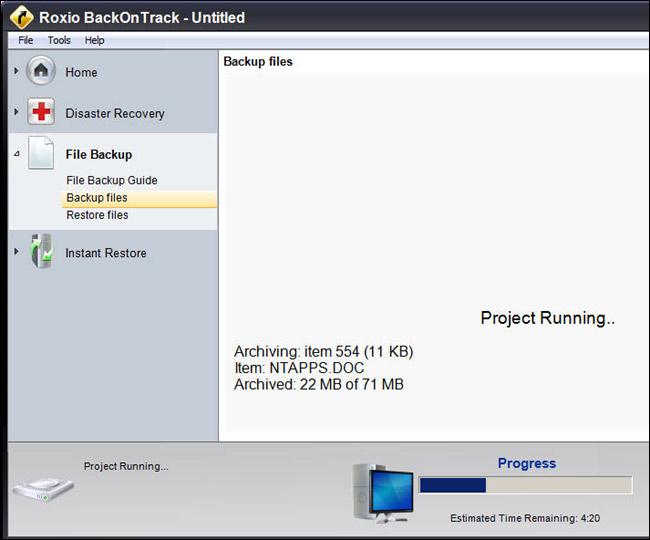Click the Roxio BackOnTrack logo icon
650x540 pixels.
[x=22, y=17]
